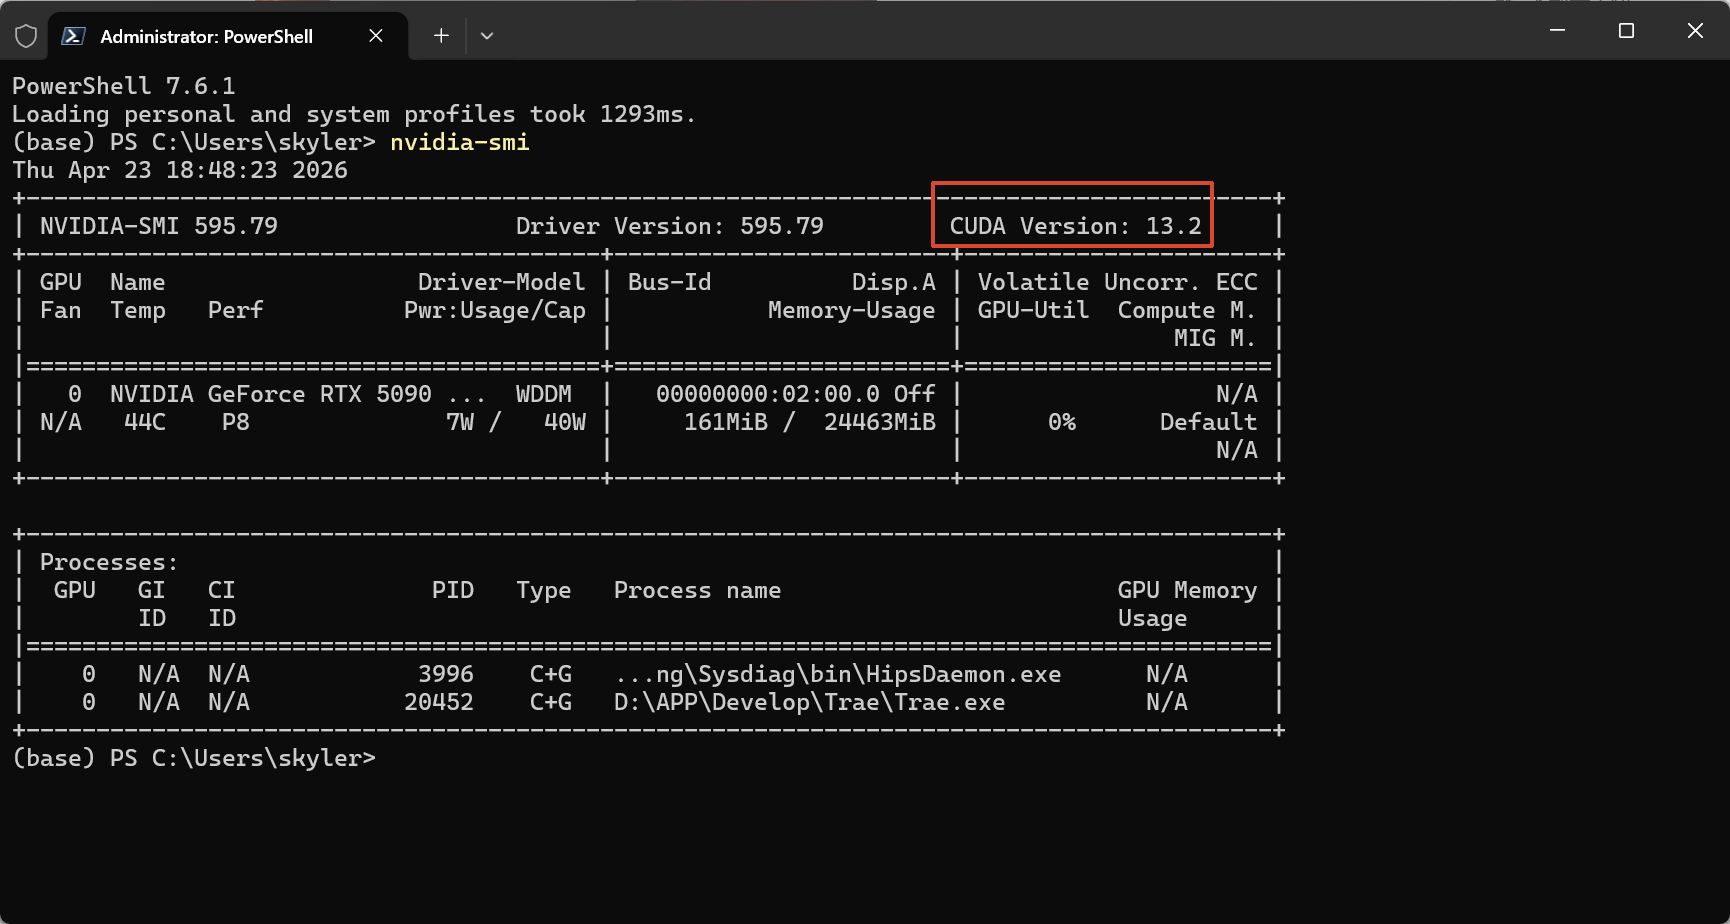Expand the new tab profile dropdown chevron
Screen dimensions: 1730x924
pyautogui.click(x=487, y=36)
